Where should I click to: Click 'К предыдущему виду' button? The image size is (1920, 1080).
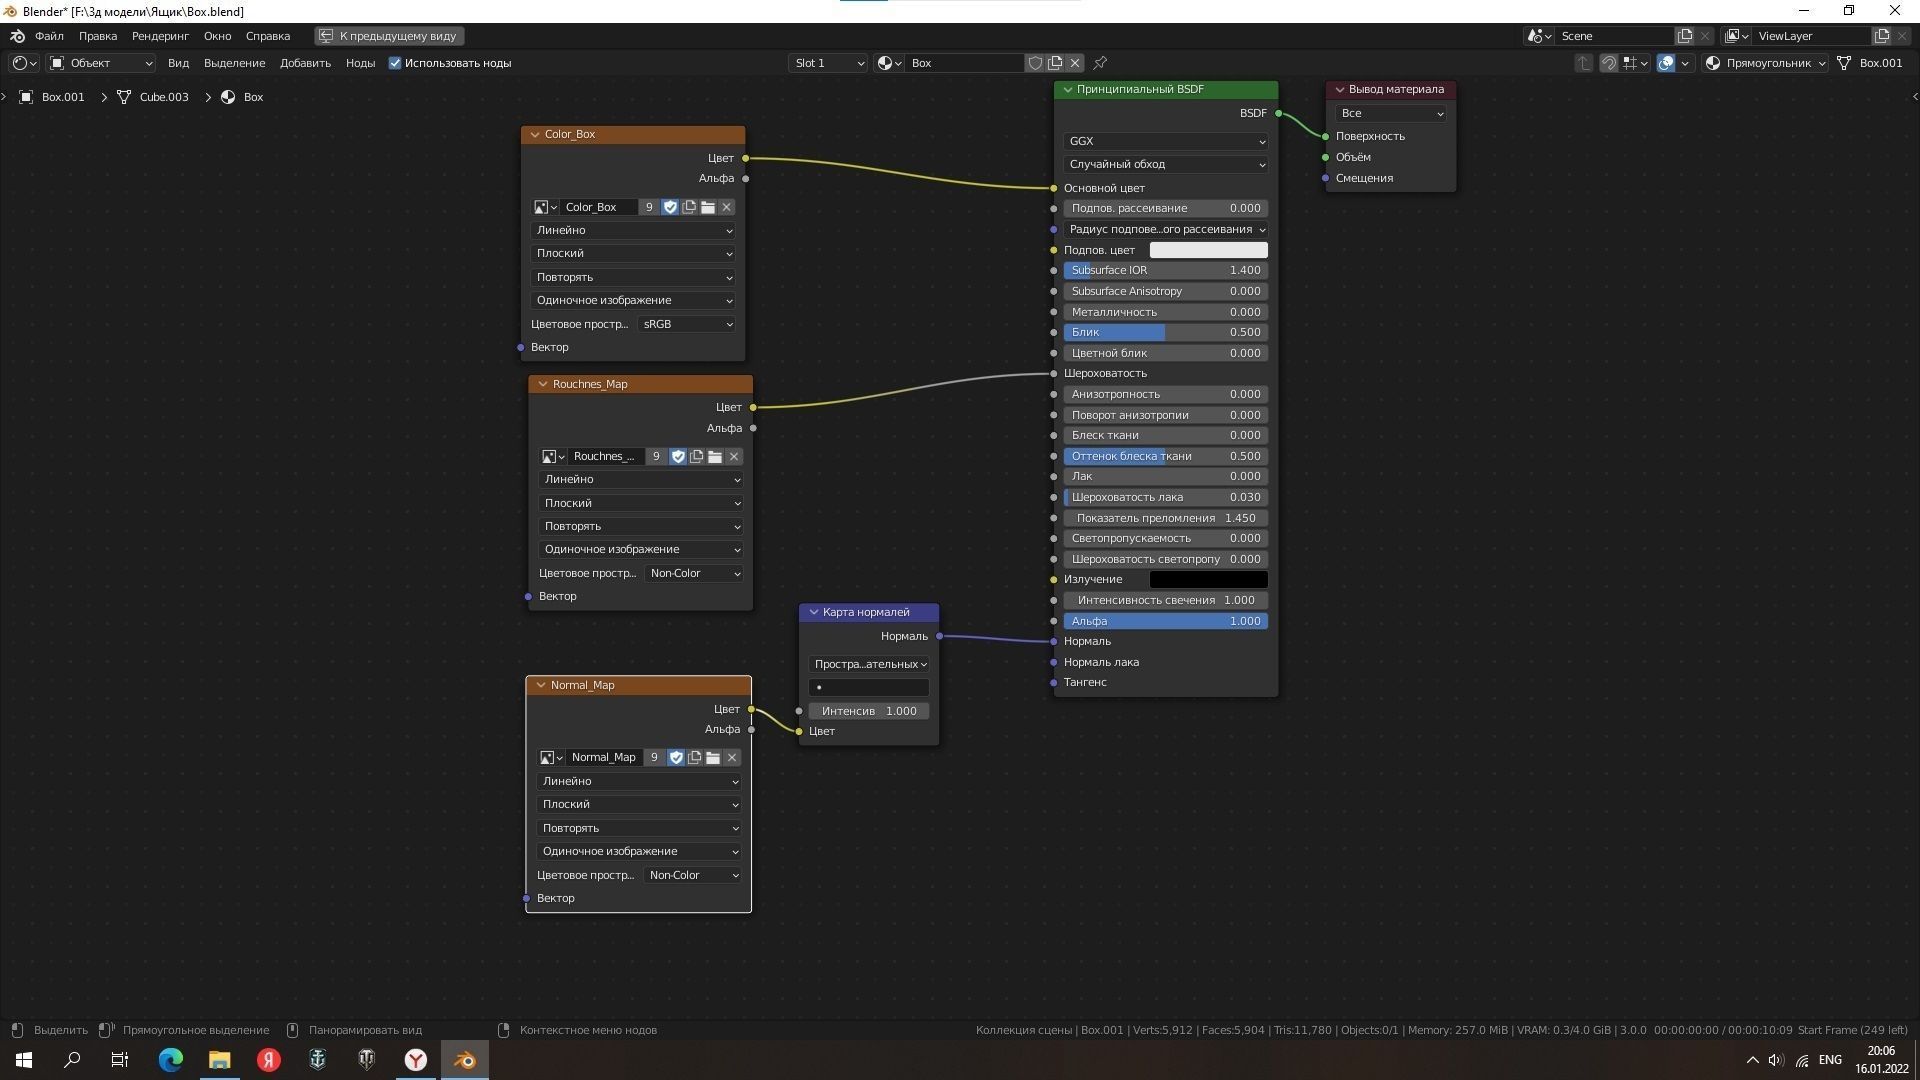[389, 36]
